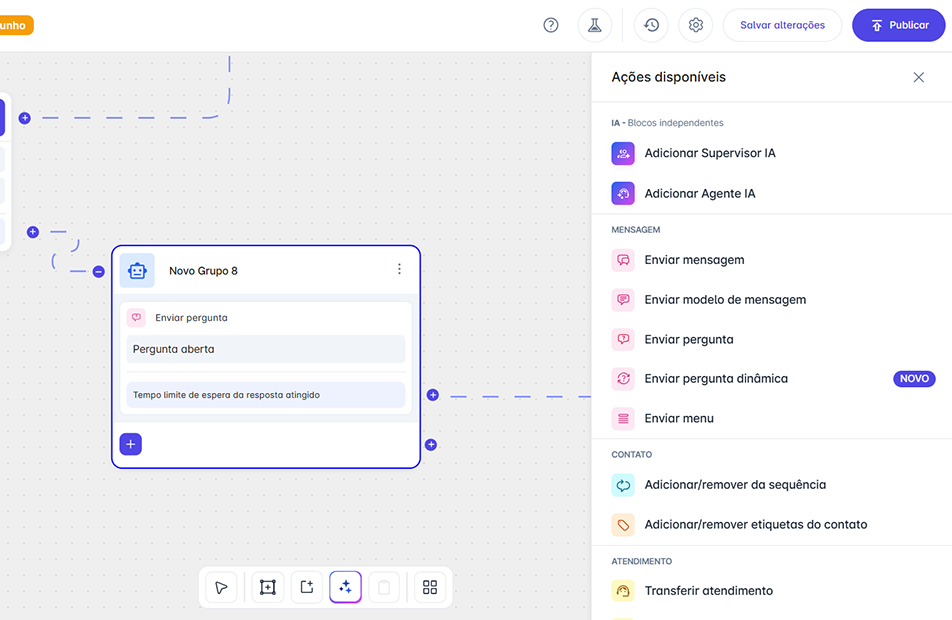
Task: Click the etiquetas tag icon
Action: [x=623, y=525]
